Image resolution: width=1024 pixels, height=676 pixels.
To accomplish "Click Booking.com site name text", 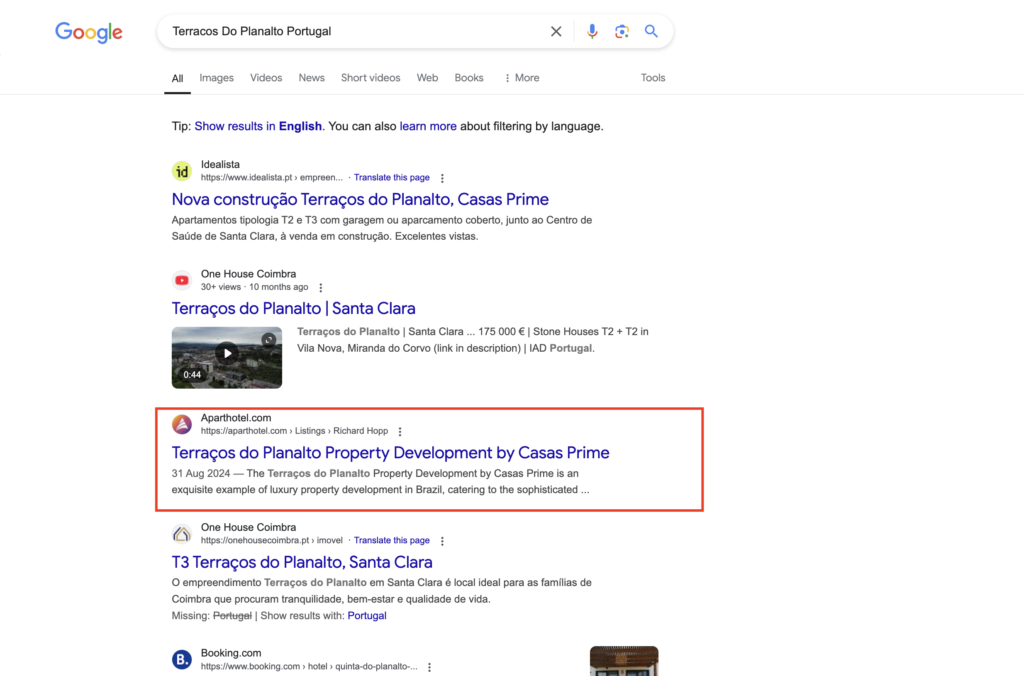I will point(231,653).
